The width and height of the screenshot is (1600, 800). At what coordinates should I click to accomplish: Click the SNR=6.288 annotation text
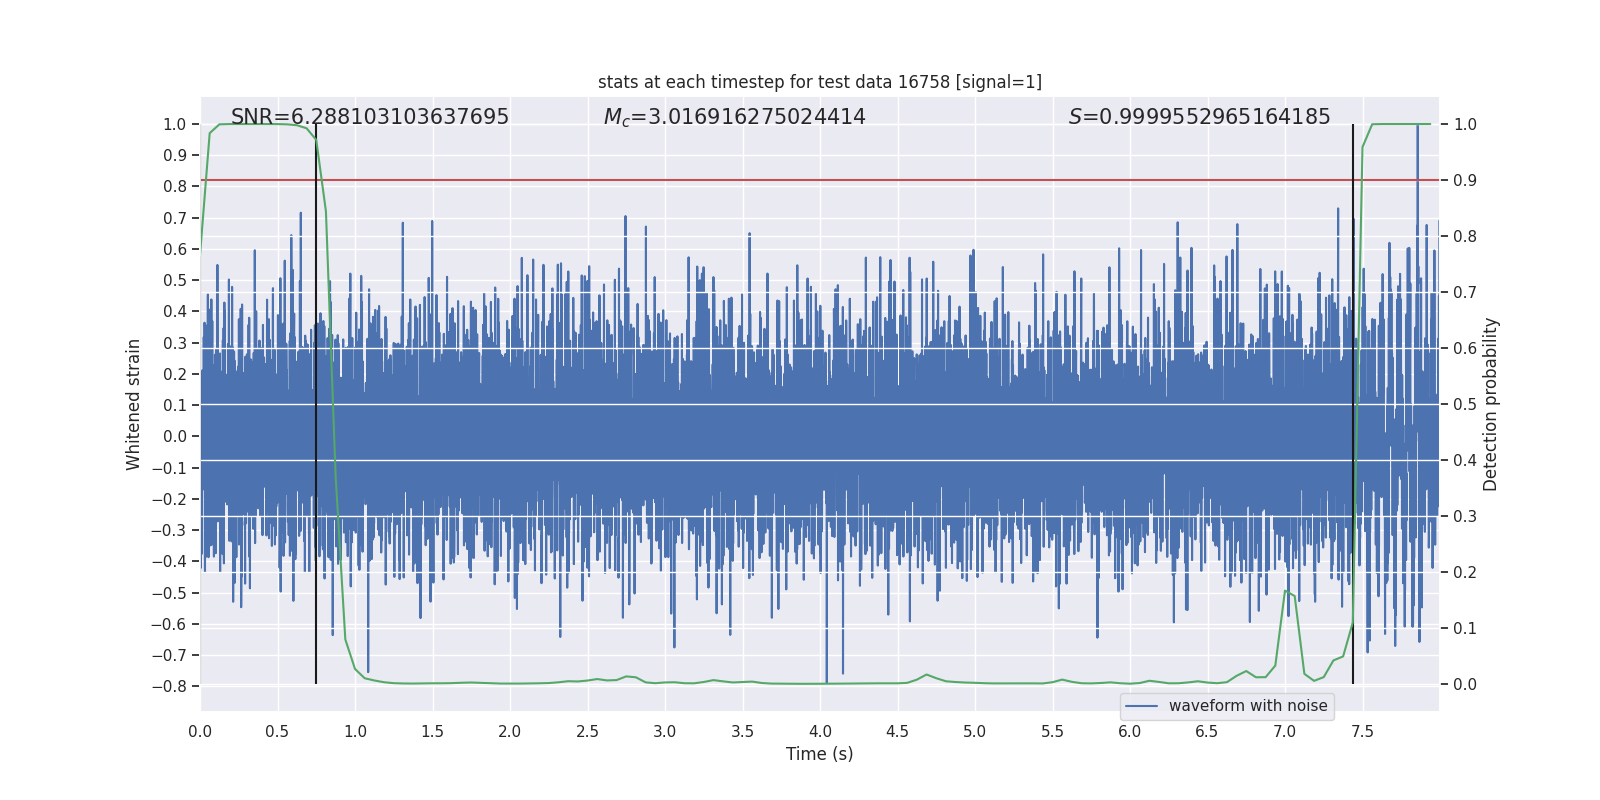click(370, 117)
